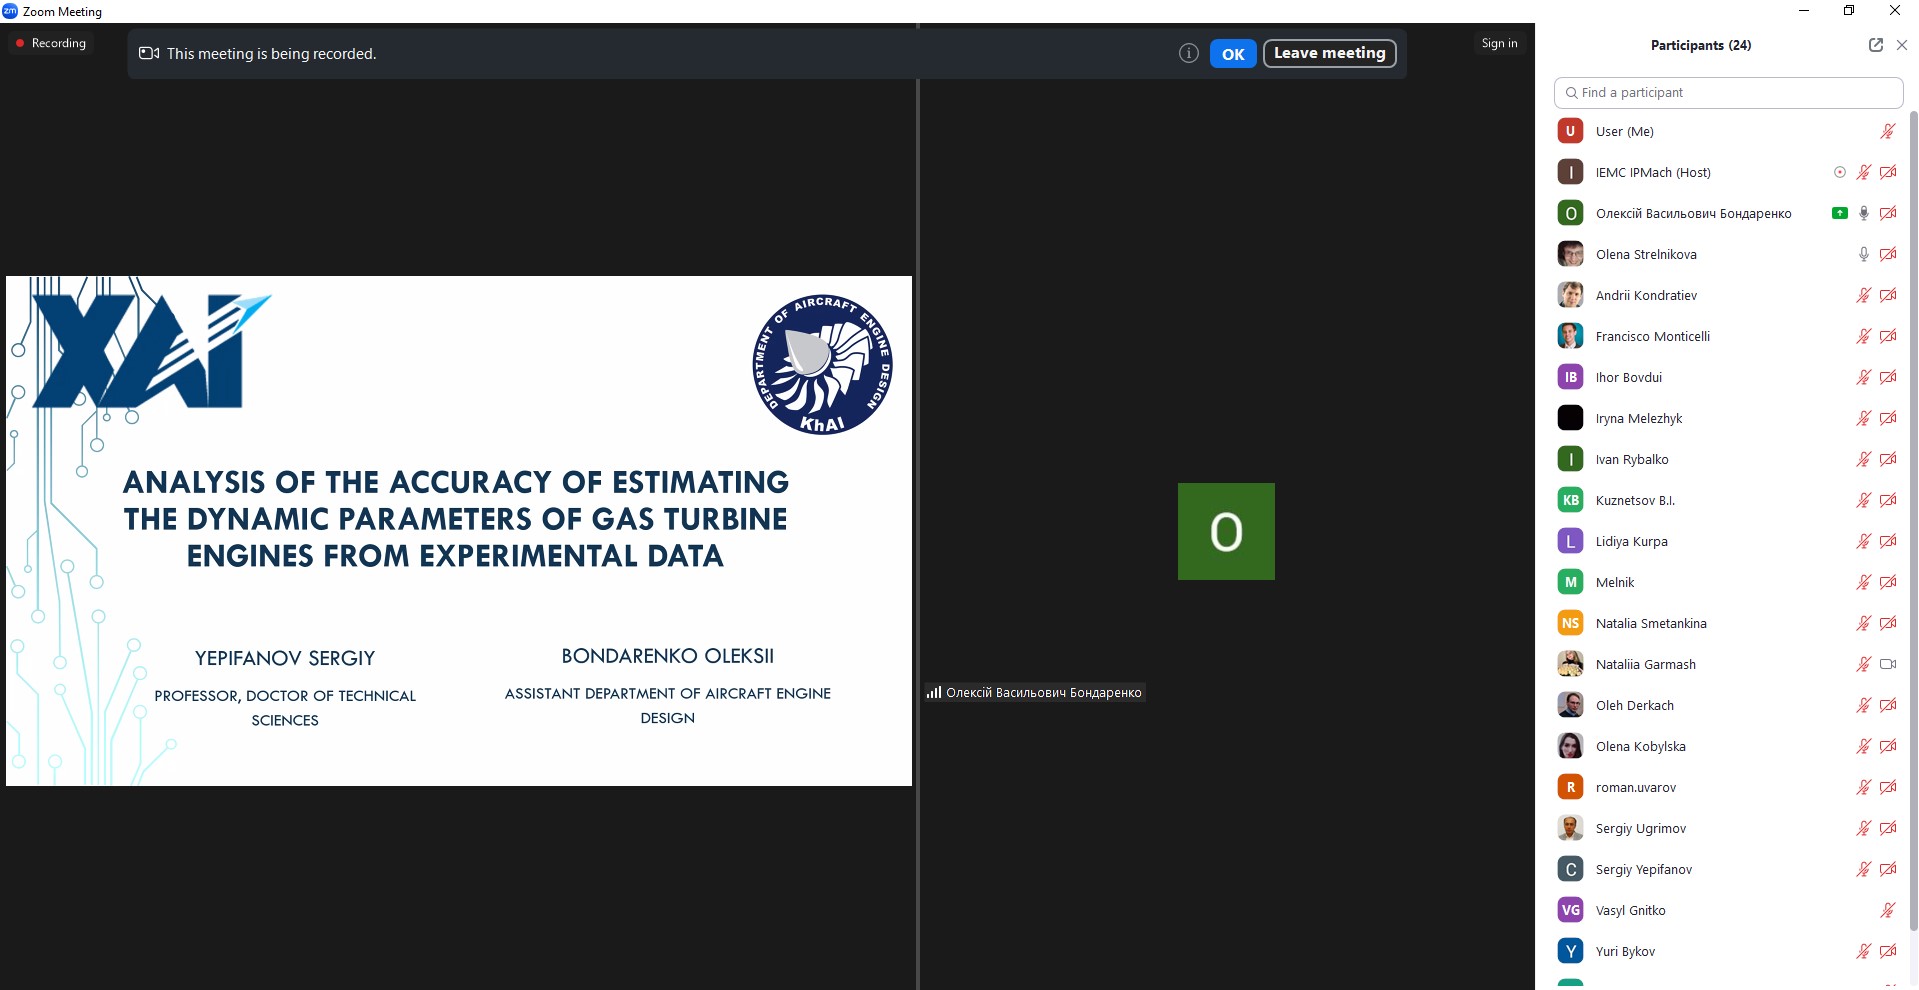
Task: Click the Zoom app icon in title bar
Action: [x=10, y=11]
